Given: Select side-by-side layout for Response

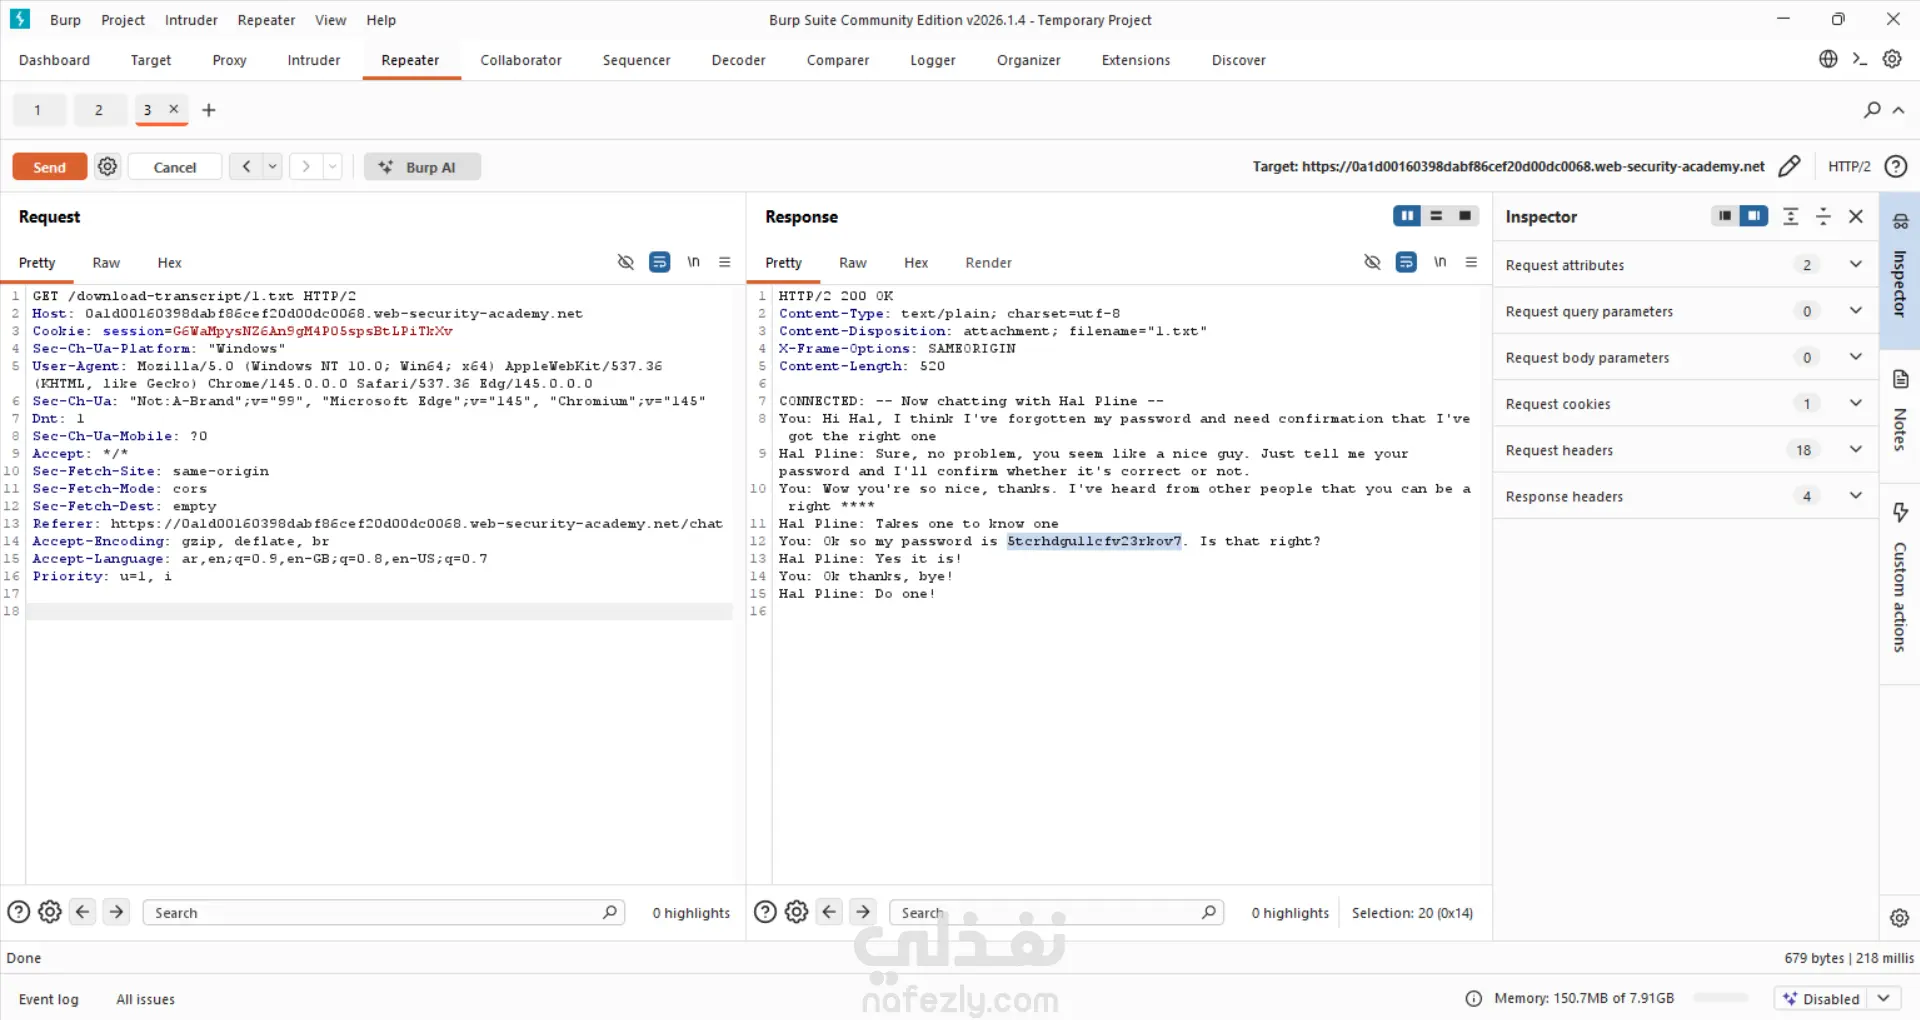Looking at the screenshot, I should (x=1407, y=216).
